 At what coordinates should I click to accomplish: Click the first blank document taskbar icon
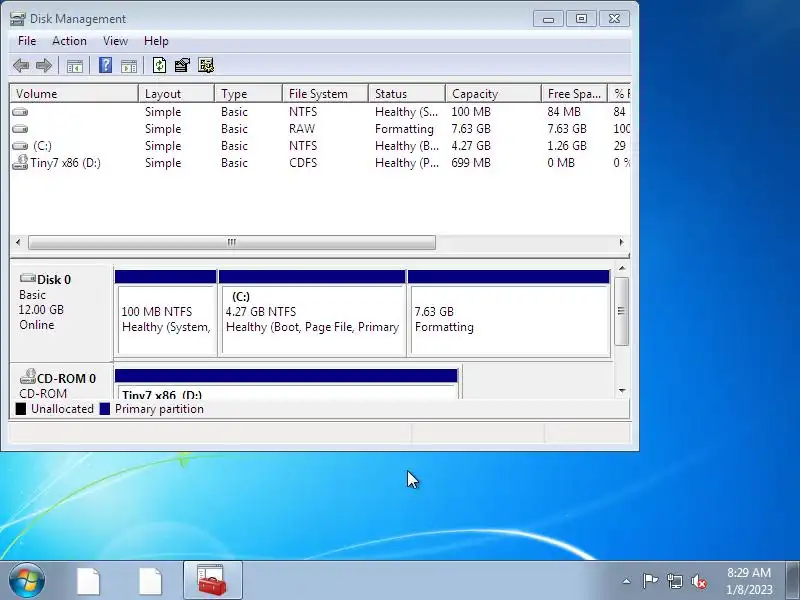[88, 581]
